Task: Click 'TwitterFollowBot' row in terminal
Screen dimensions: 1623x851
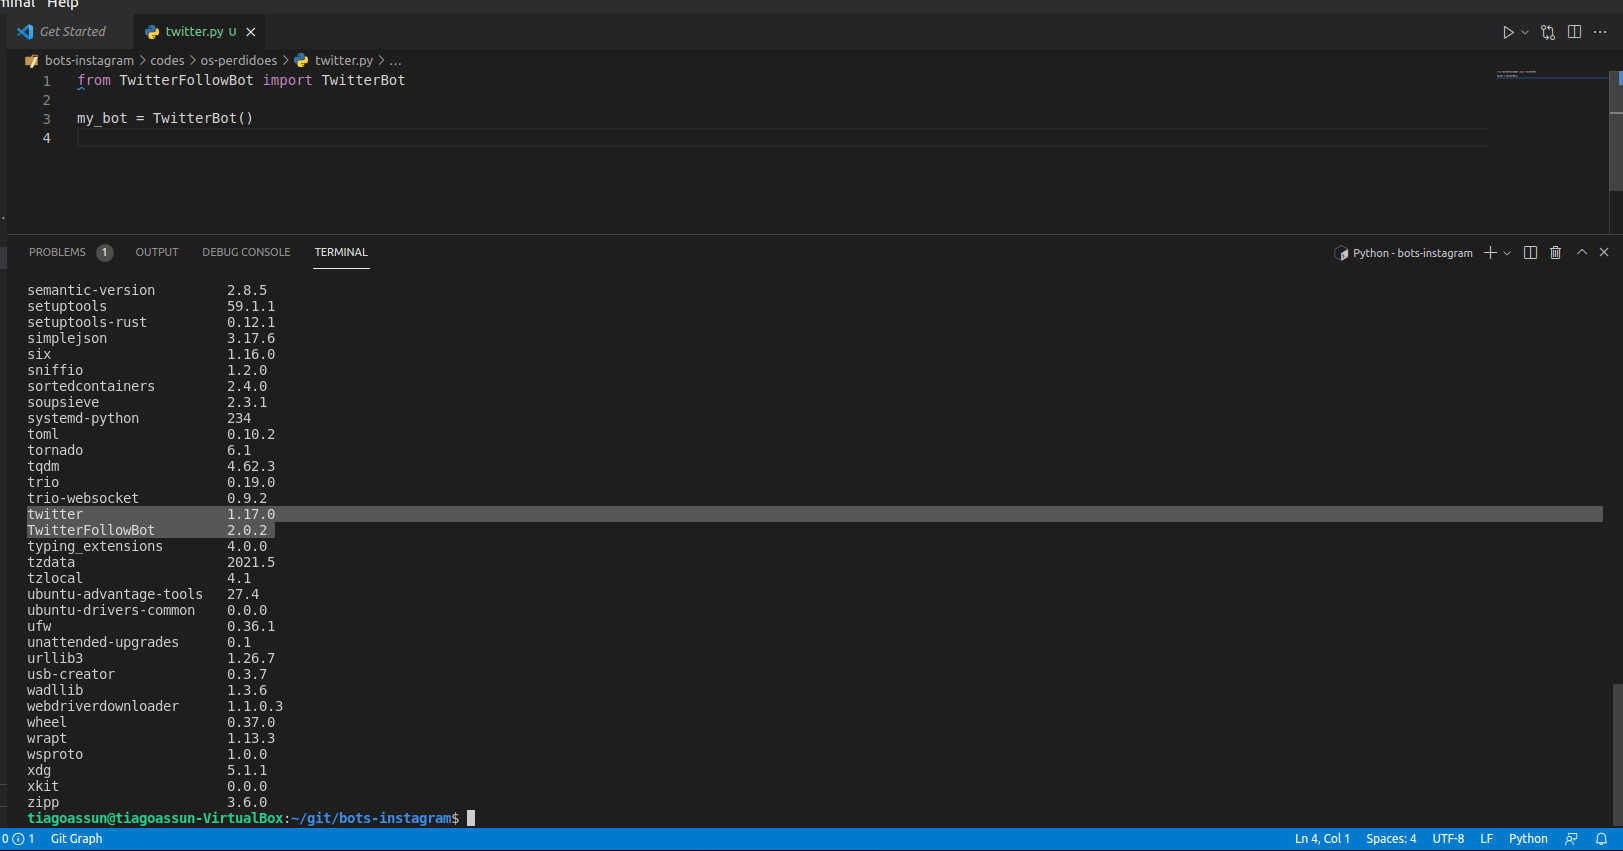Action: (x=150, y=530)
